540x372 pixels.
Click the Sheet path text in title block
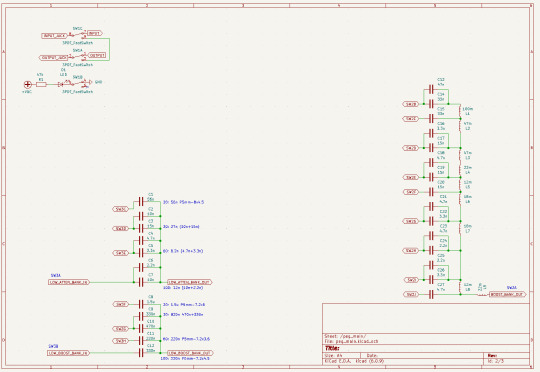pos(345,336)
